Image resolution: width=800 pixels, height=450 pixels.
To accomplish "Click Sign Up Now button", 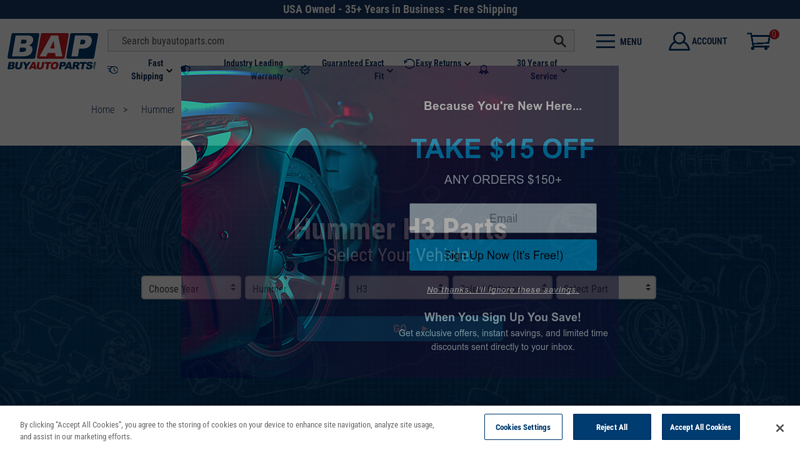I will (503, 255).
